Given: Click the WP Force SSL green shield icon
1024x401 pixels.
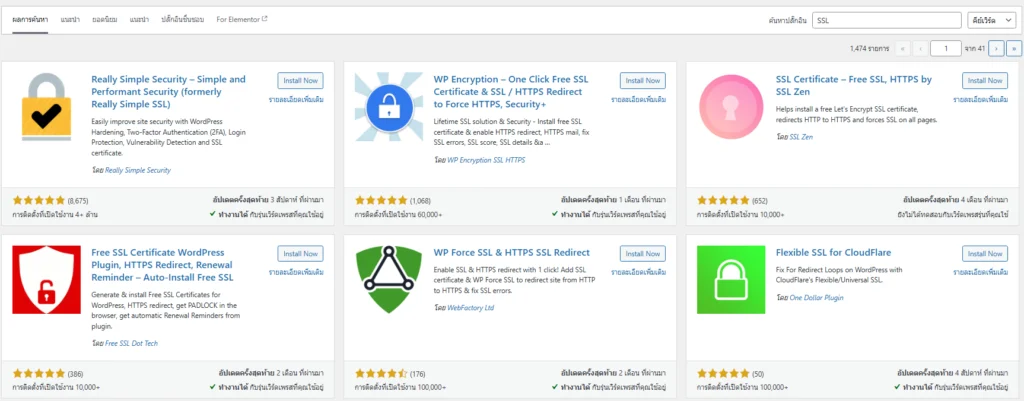Looking at the screenshot, I should [389, 280].
